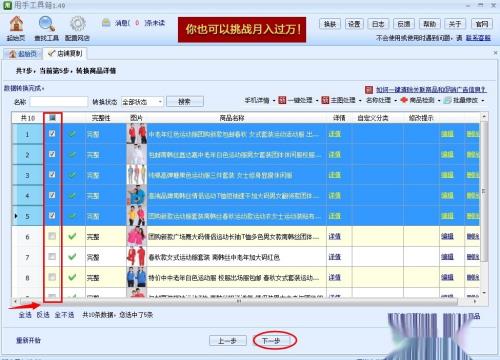Screen dimensions: 500x360
Task: Uncheck the checkbox in row 5
Action: [x=52, y=215]
